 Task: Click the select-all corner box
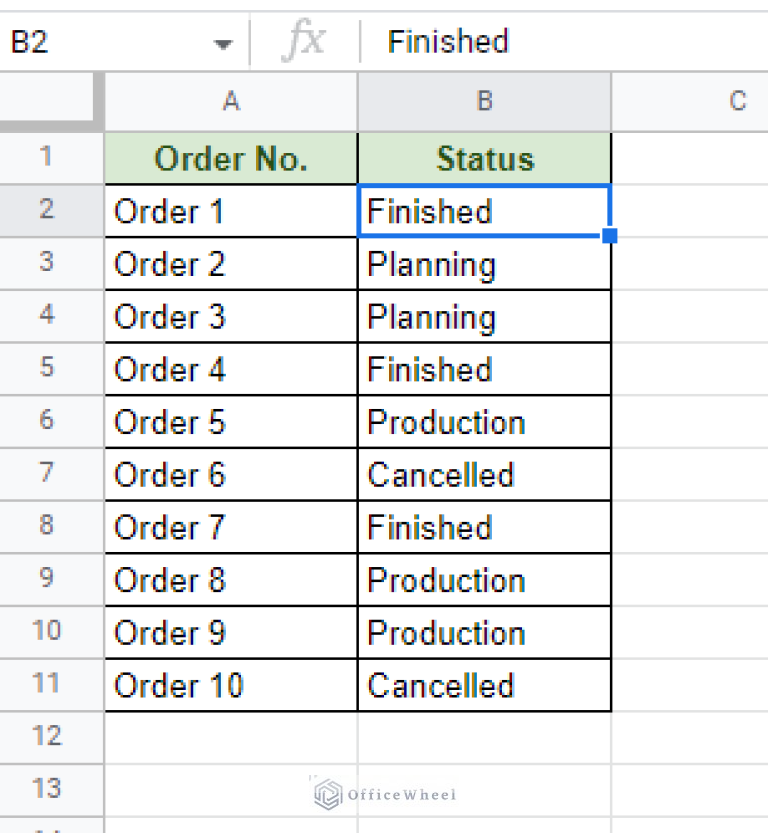(x=50, y=101)
